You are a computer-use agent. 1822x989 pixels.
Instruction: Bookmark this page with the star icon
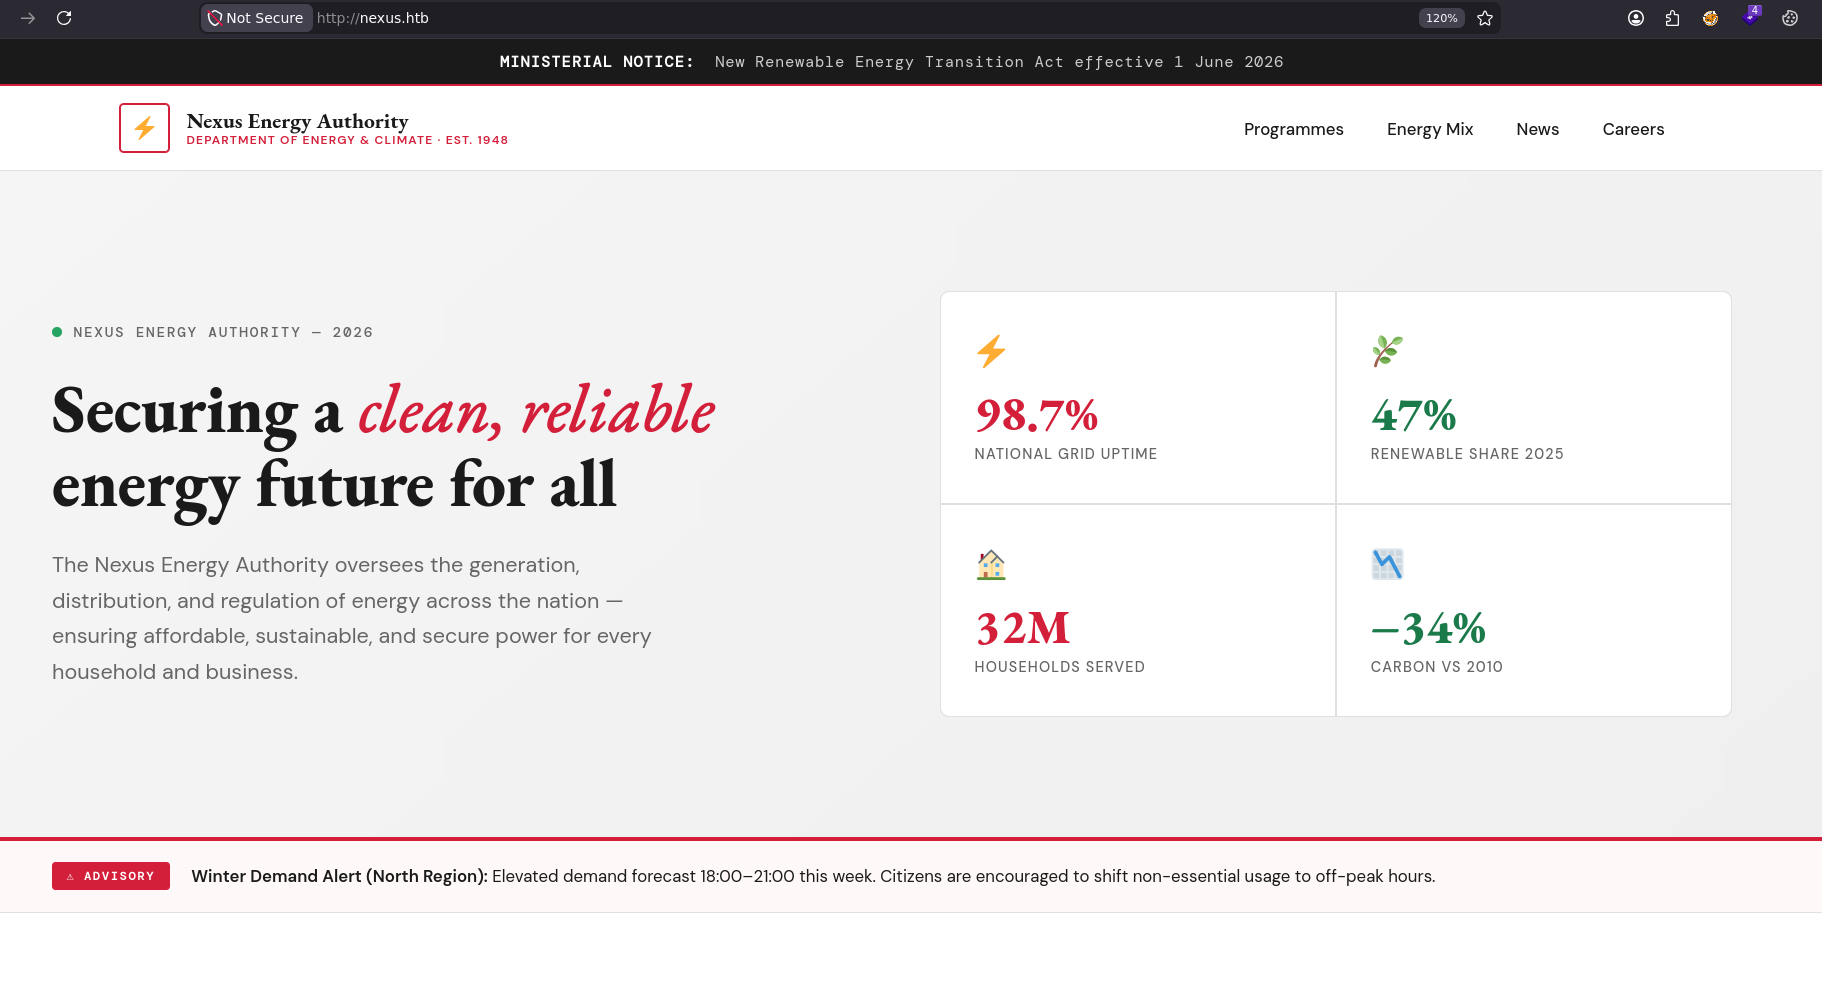click(1485, 18)
